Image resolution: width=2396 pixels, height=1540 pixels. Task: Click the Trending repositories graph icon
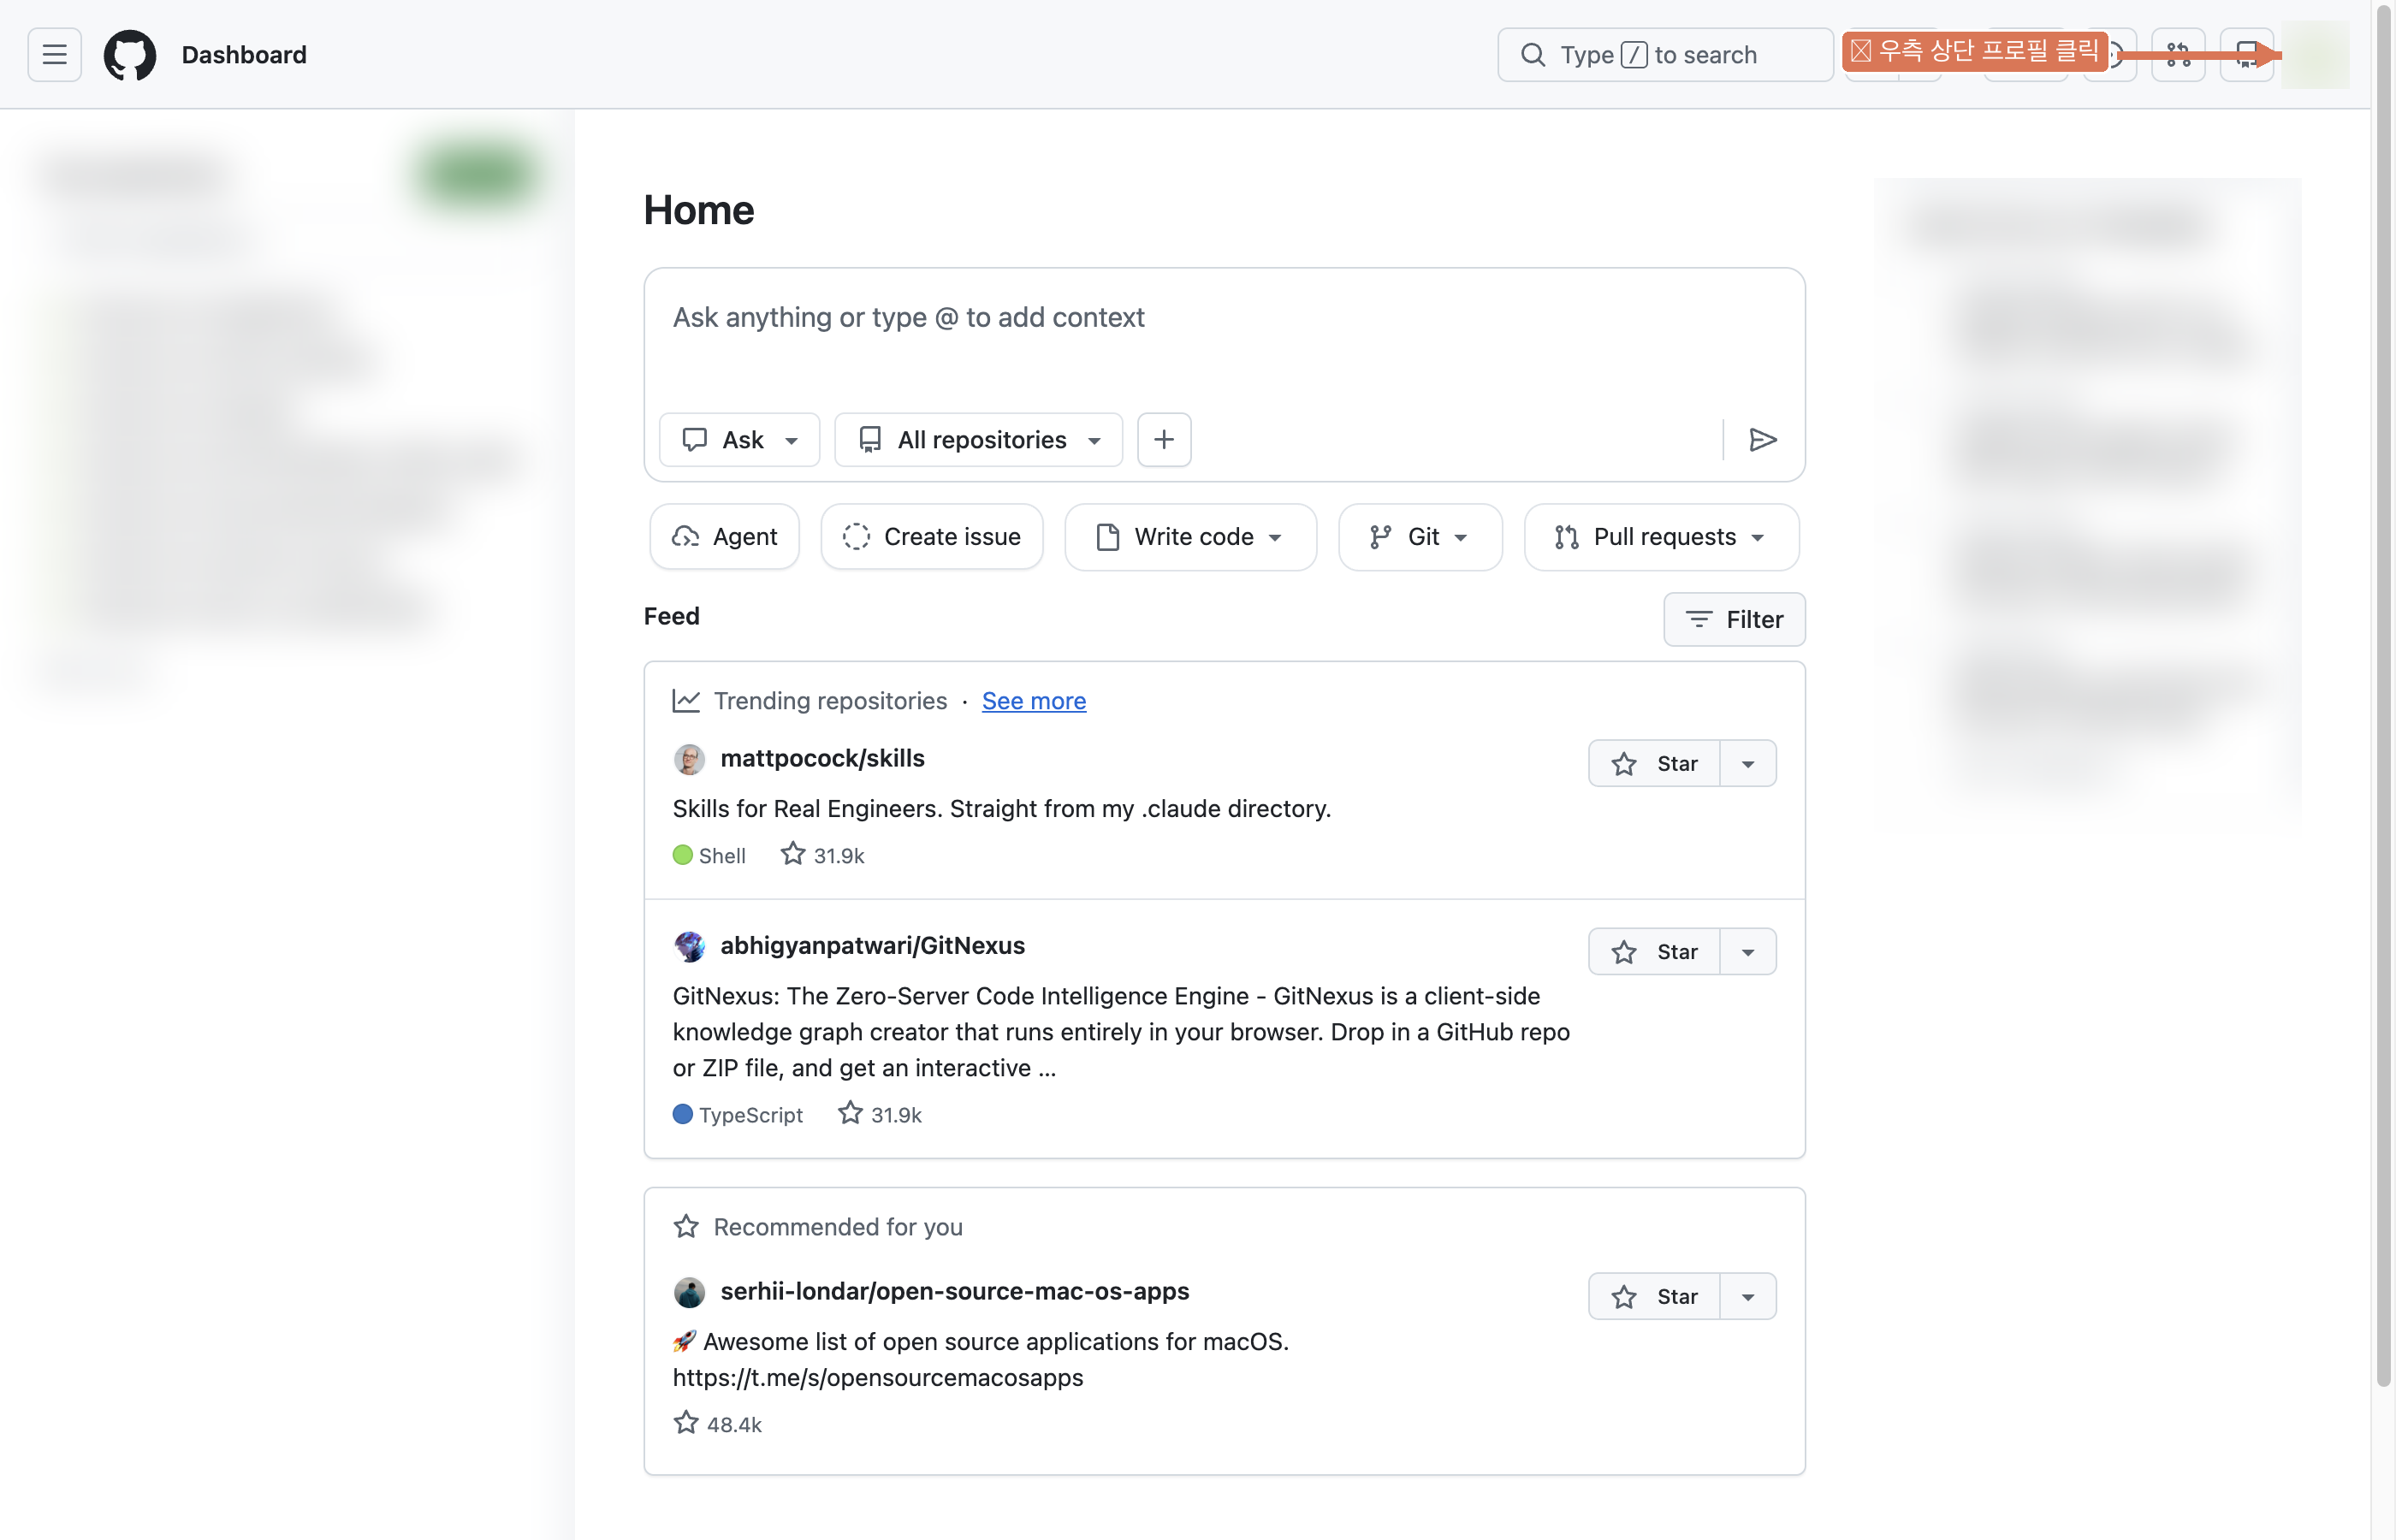click(x=686, y=701)
